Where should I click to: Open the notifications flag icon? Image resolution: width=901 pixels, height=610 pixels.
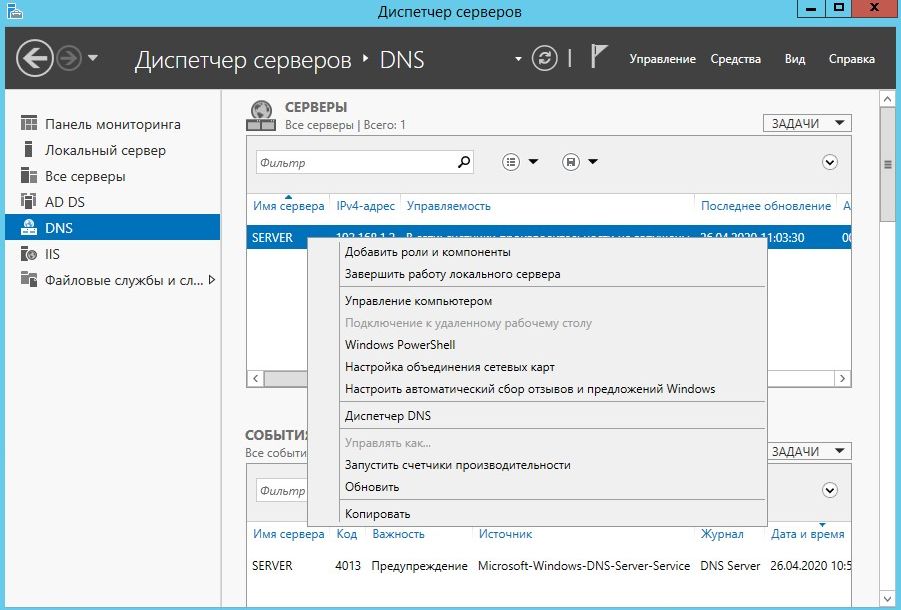[x=598, y=57]
